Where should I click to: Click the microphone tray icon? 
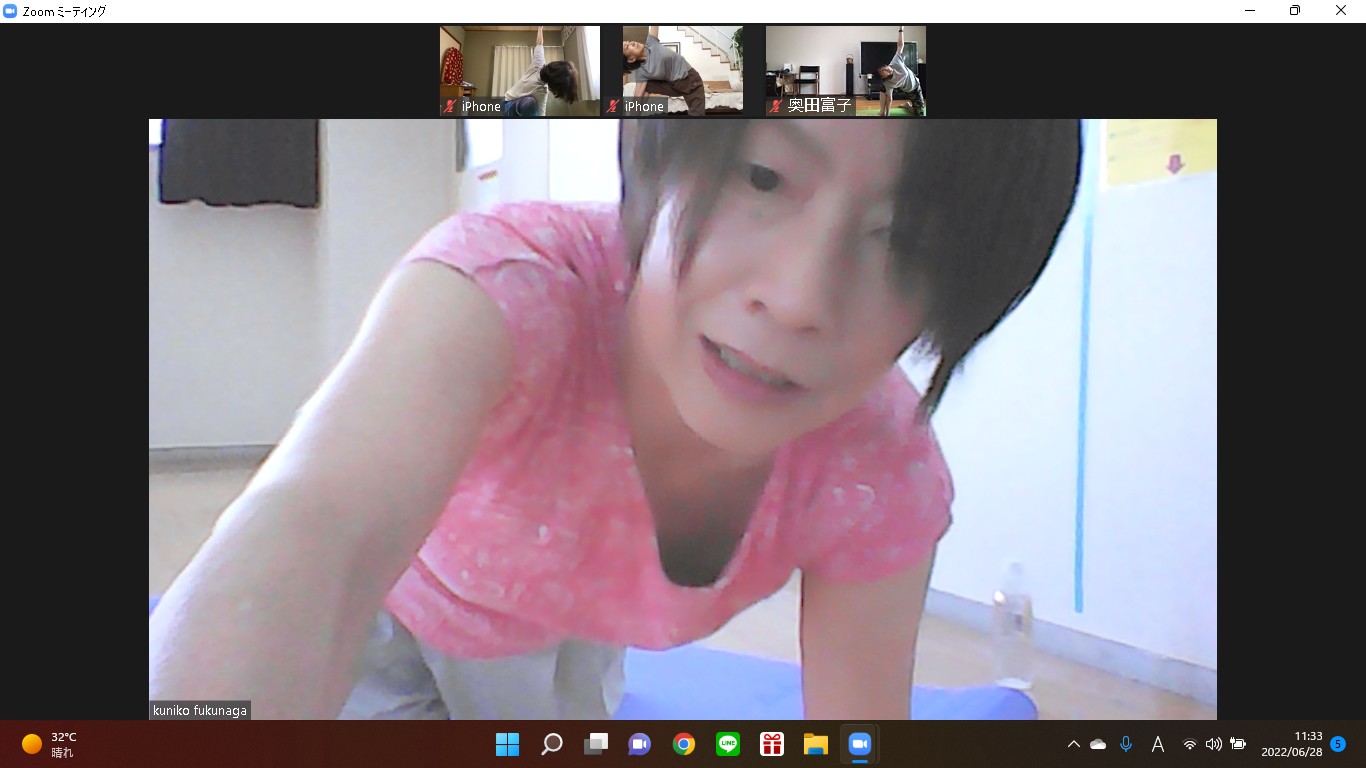click(x=1126, y=744)
